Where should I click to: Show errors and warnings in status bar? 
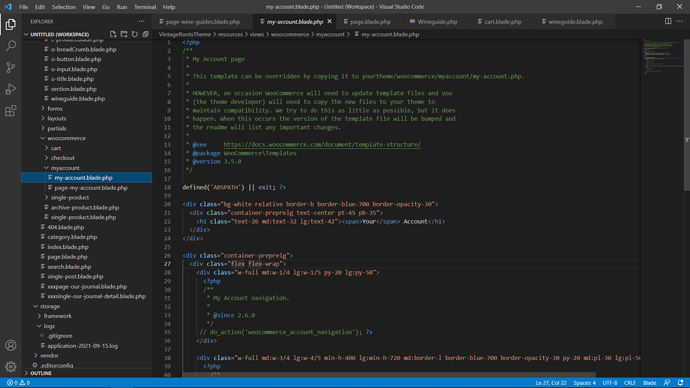pyautogui.click(x=18, y=383)
